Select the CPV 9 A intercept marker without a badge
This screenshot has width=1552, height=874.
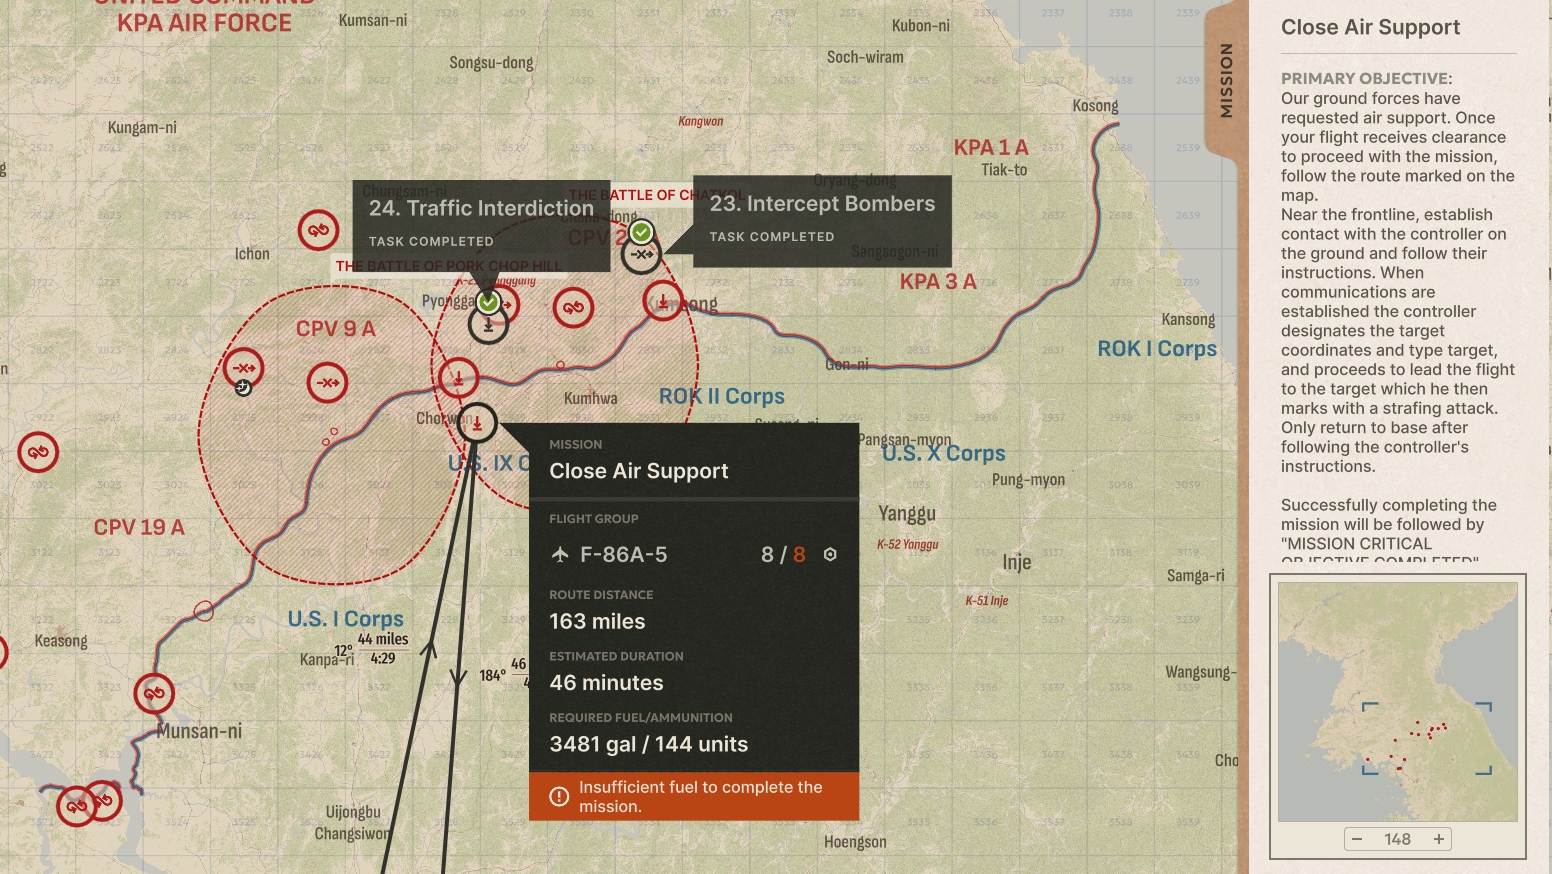[x=327, y=382]
